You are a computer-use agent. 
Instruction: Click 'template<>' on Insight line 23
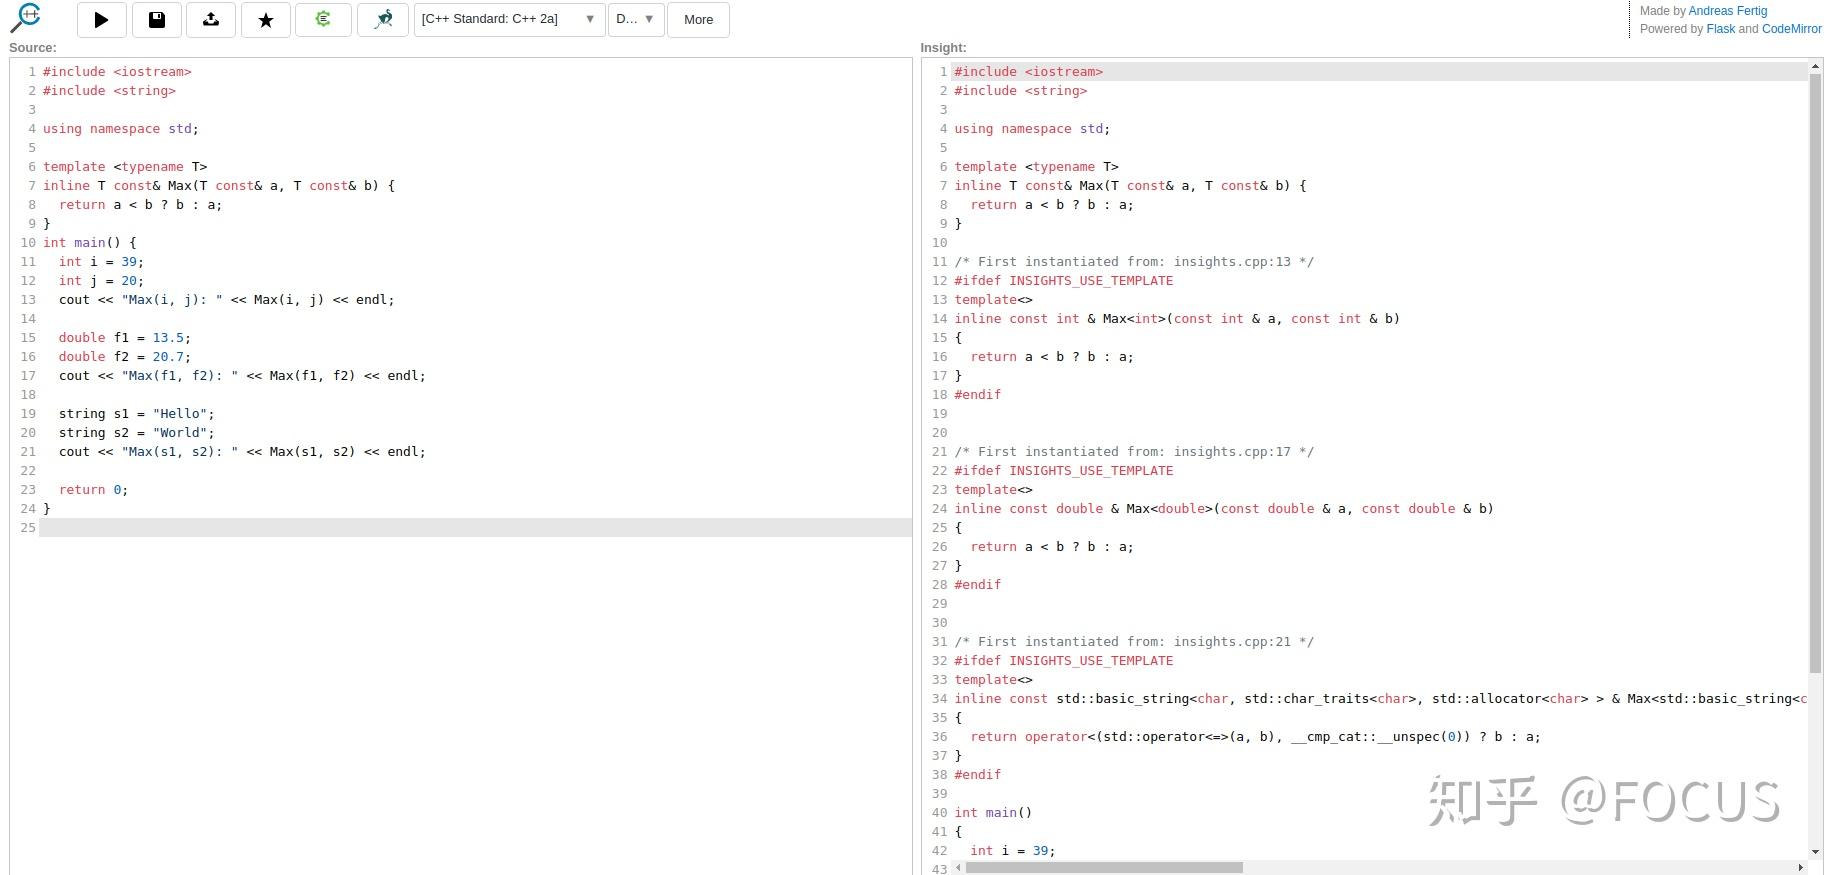pos(994,490)
